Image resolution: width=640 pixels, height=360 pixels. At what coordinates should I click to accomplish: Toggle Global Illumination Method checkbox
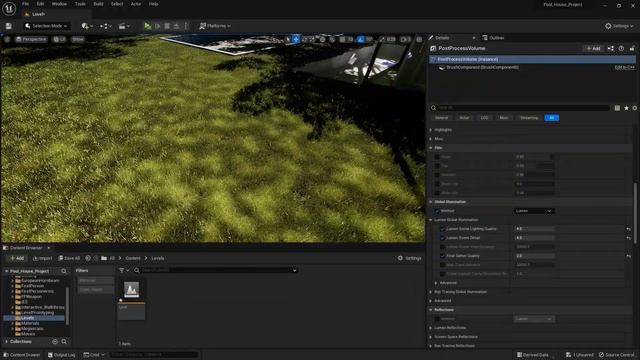[437, 211]
